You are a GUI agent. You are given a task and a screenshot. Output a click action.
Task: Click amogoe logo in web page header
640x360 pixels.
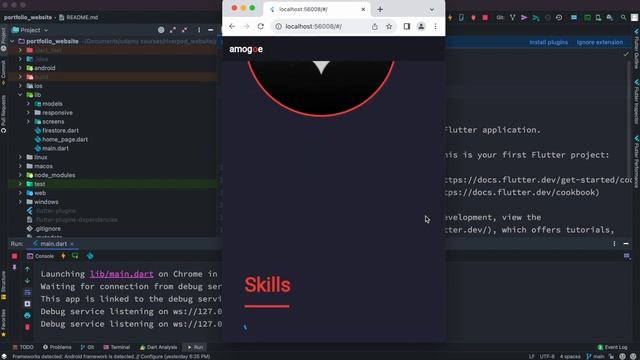[x=246, y=49]
